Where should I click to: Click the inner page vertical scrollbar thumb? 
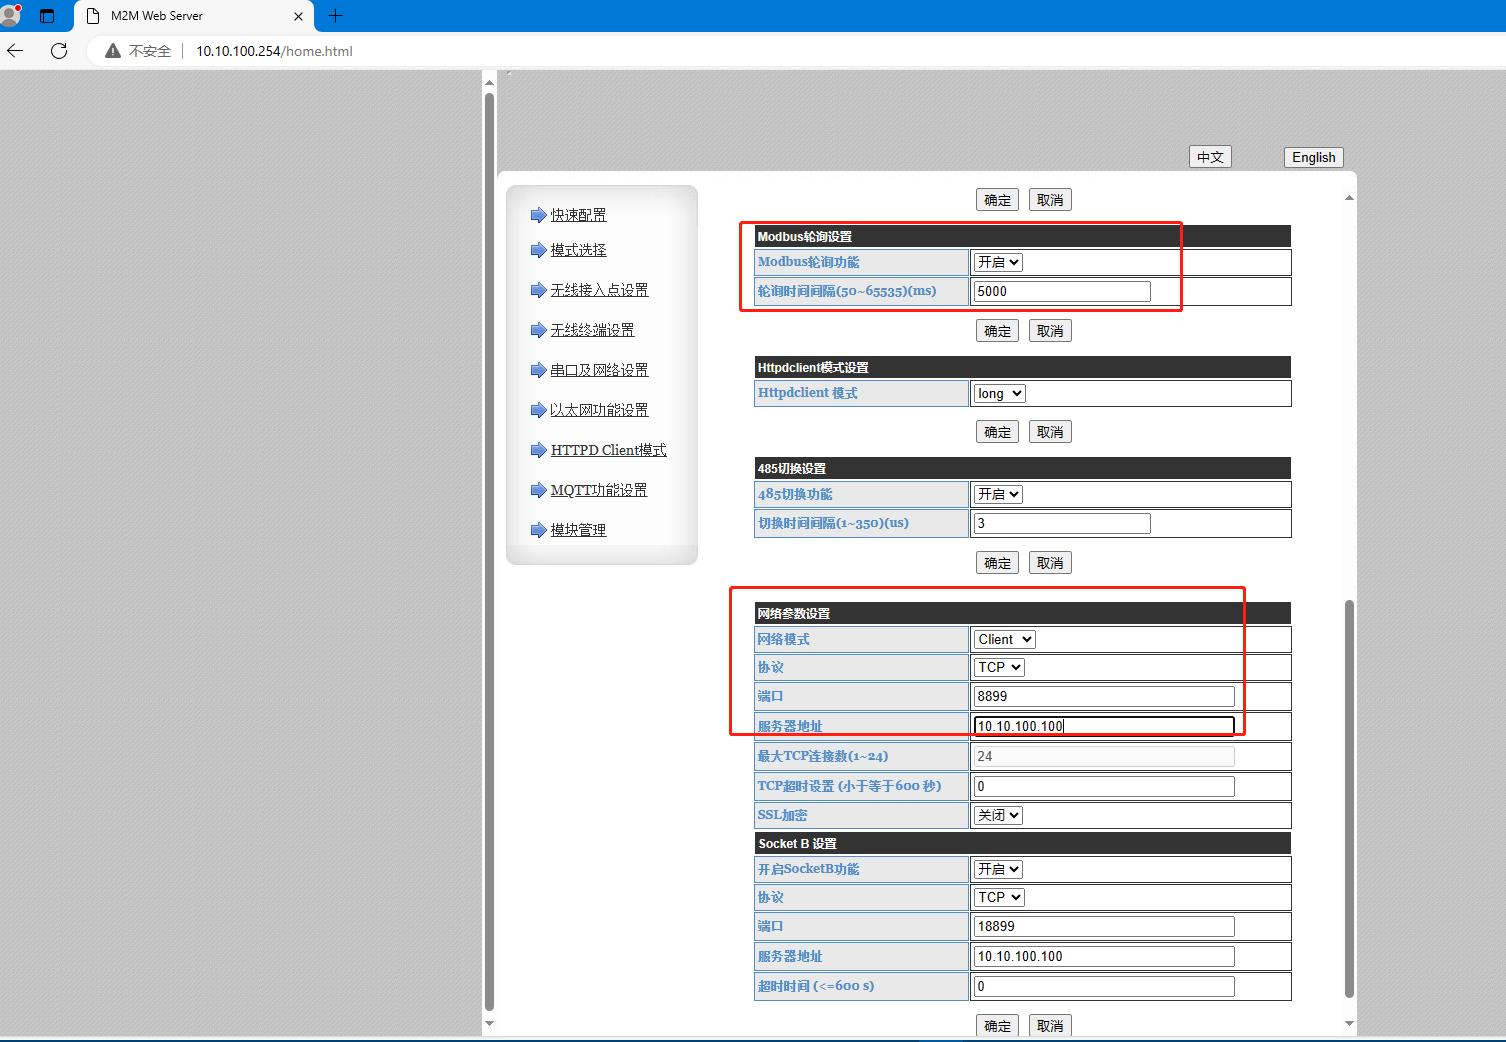(x=1349, y=800)
